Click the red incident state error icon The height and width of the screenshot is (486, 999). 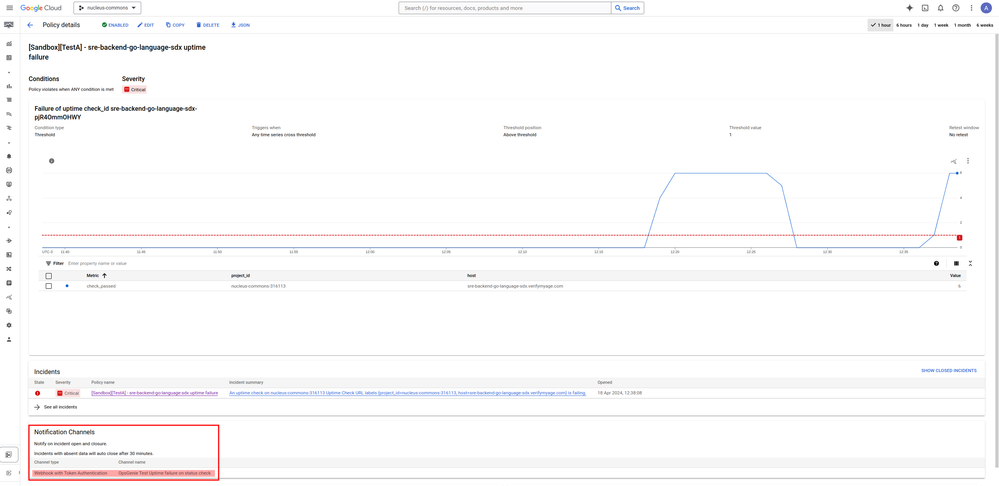tap(38, 393)
